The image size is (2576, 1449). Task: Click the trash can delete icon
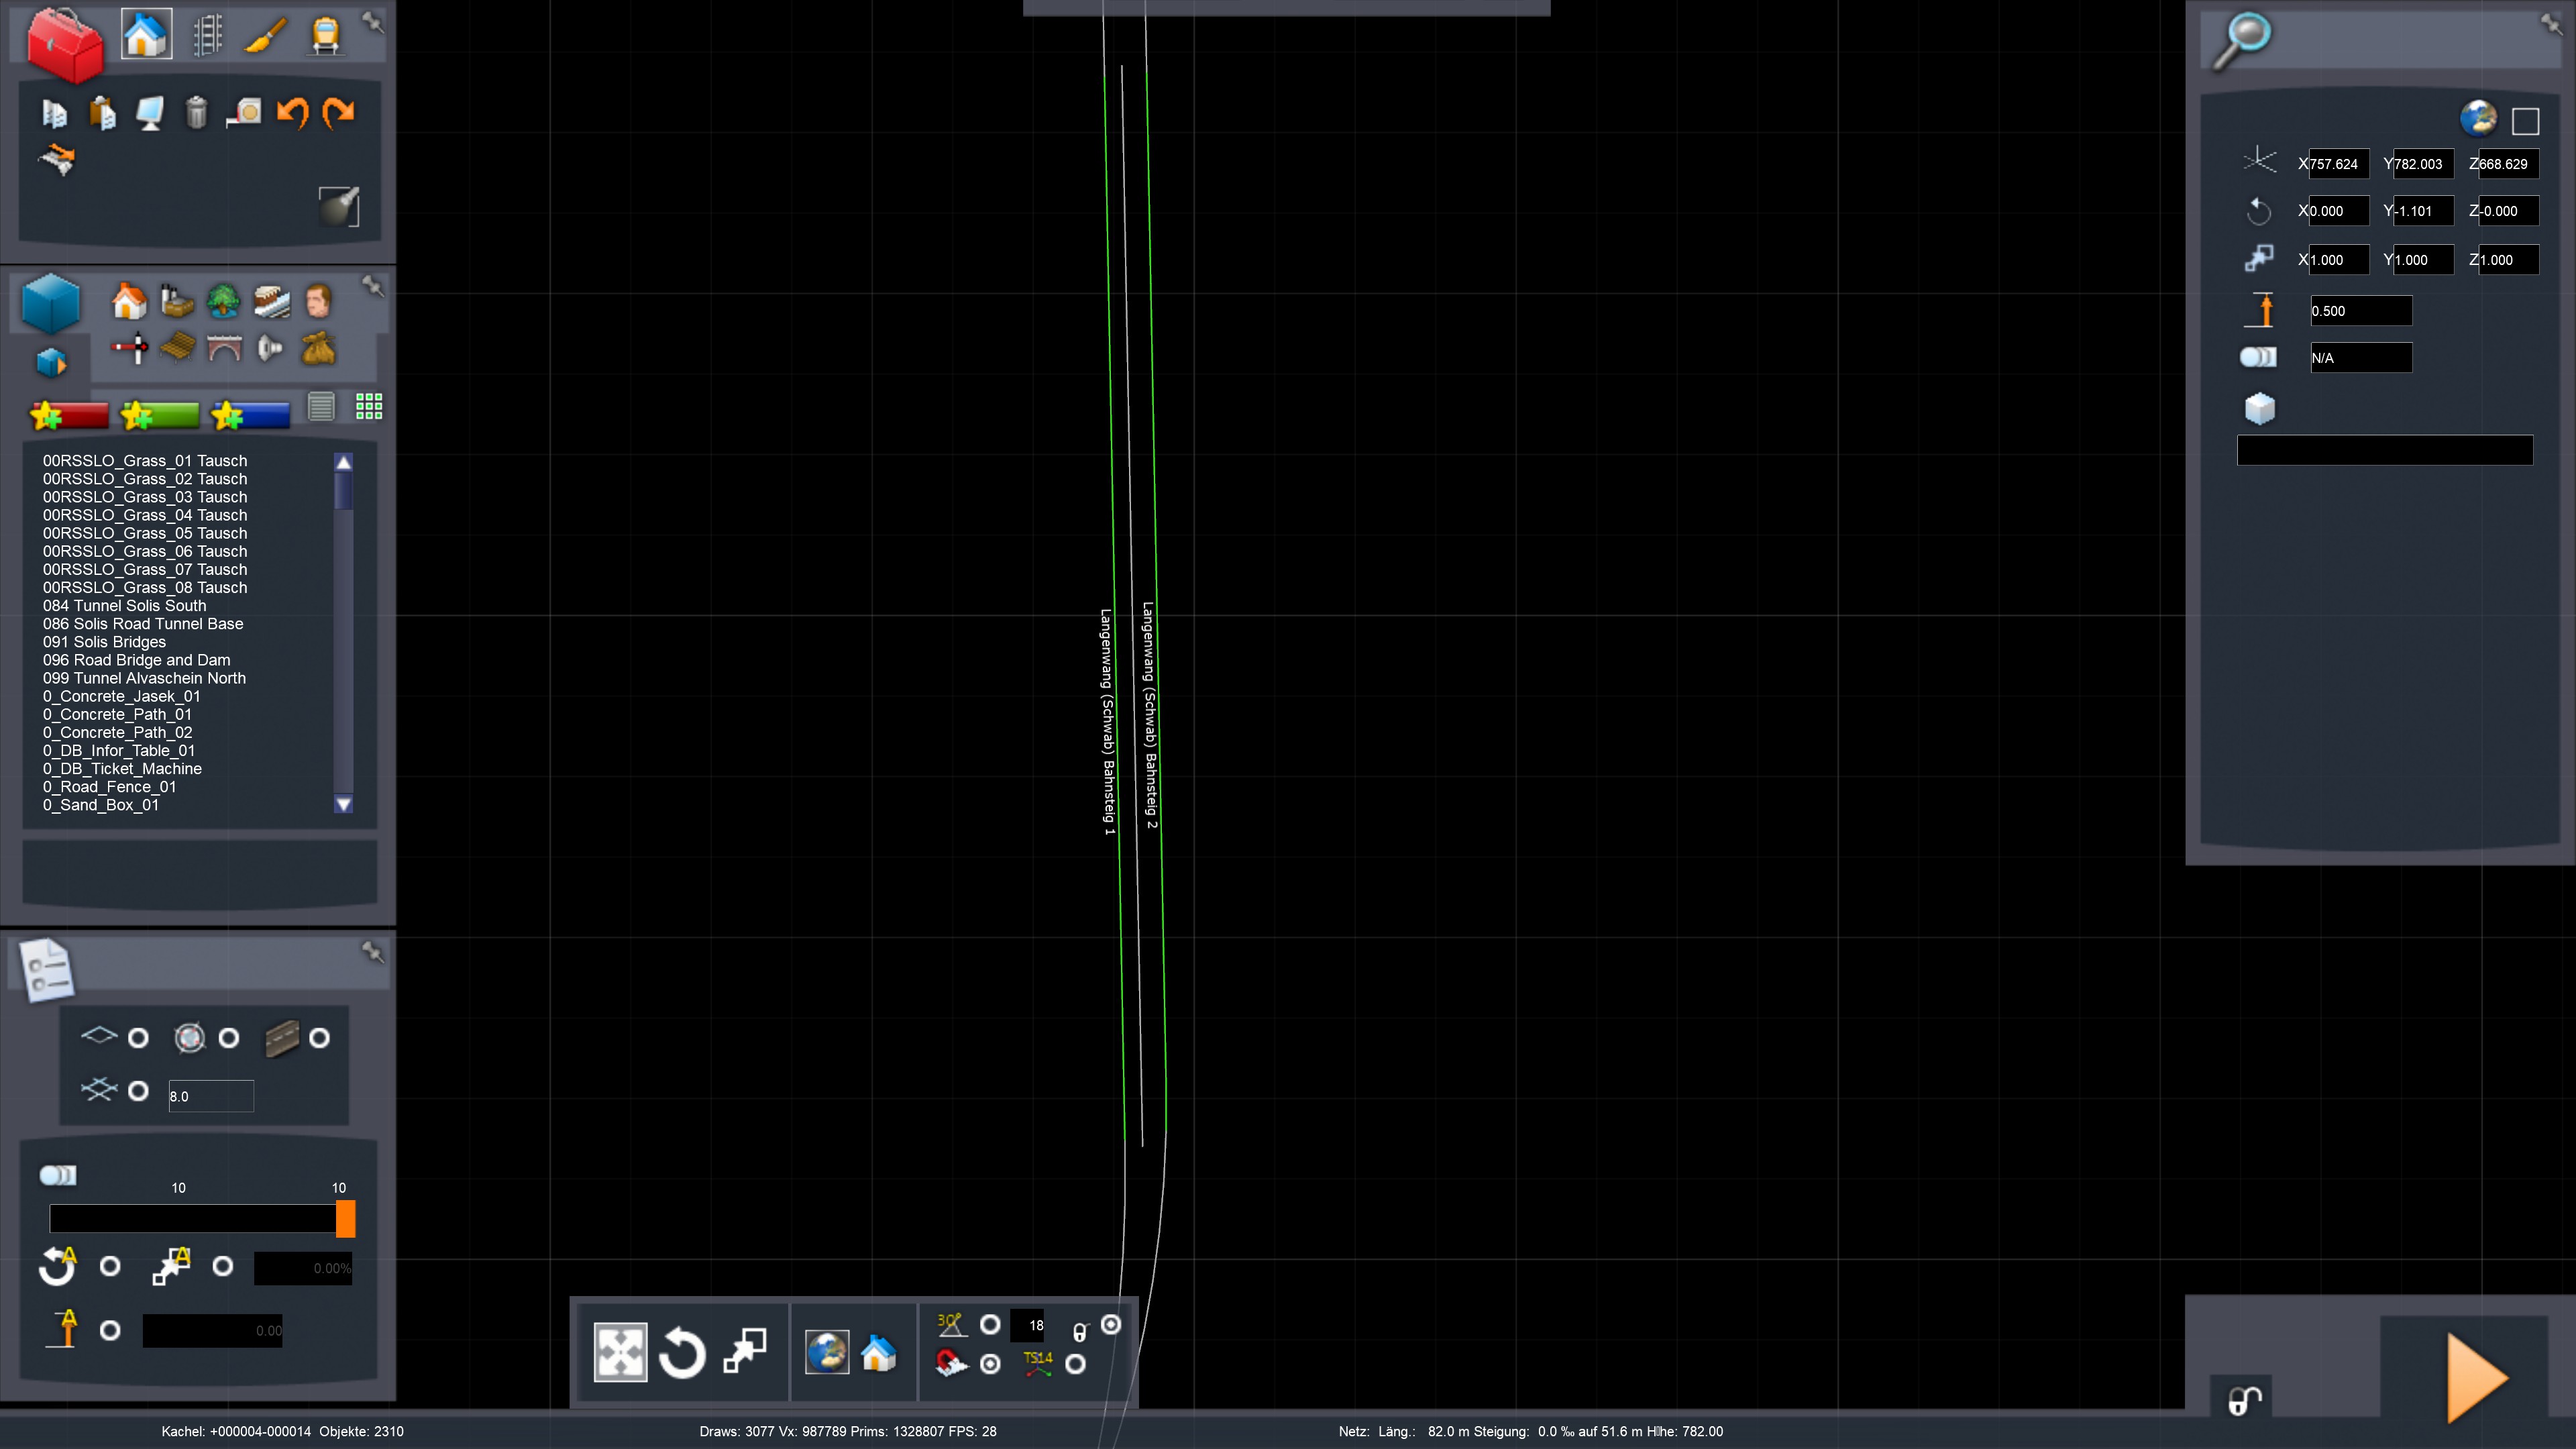point(196,112)
